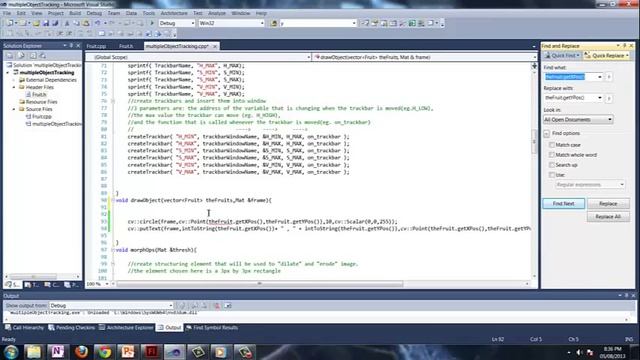Image resolution: width=640 pixels, height=360 pixels.
Task: Click the Paste icon in the toolbar
Action: (86, 23)
